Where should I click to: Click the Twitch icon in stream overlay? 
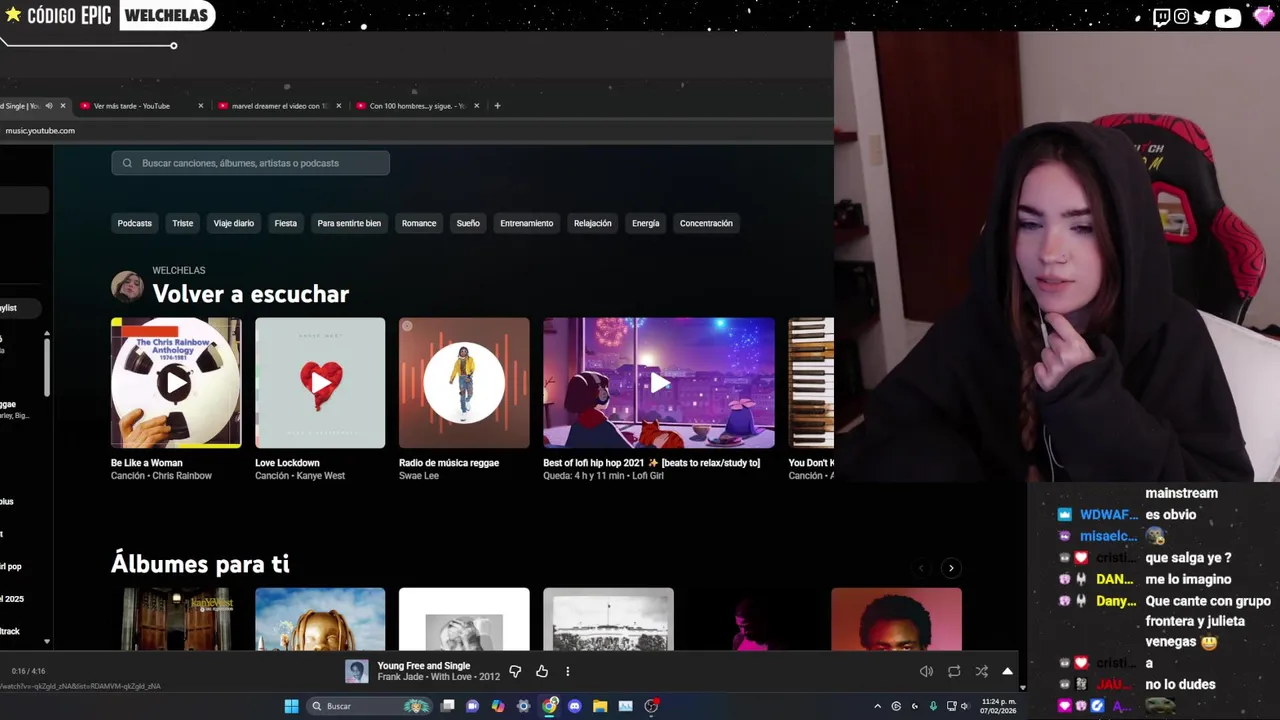[x=1161, y=16]
